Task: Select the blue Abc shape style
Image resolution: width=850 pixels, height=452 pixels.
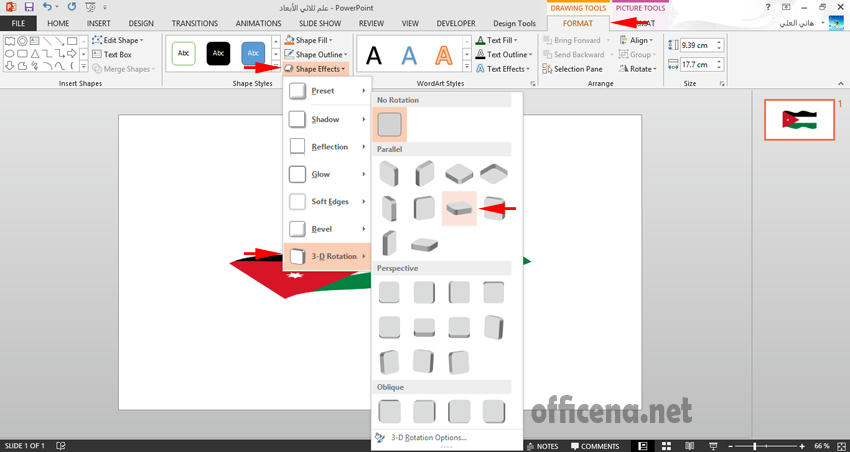Action: point(253,54)
